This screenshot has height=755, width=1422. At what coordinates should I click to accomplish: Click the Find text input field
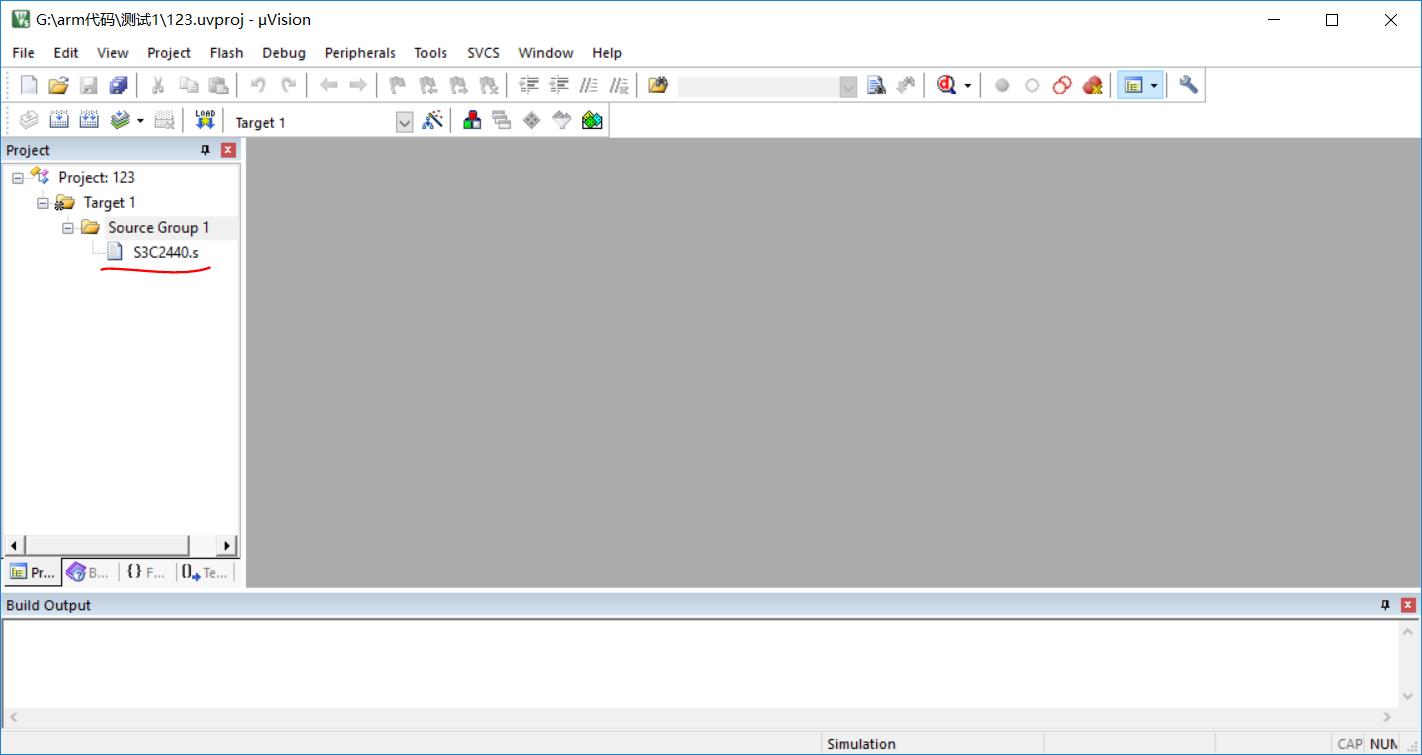tap(759, 87)
